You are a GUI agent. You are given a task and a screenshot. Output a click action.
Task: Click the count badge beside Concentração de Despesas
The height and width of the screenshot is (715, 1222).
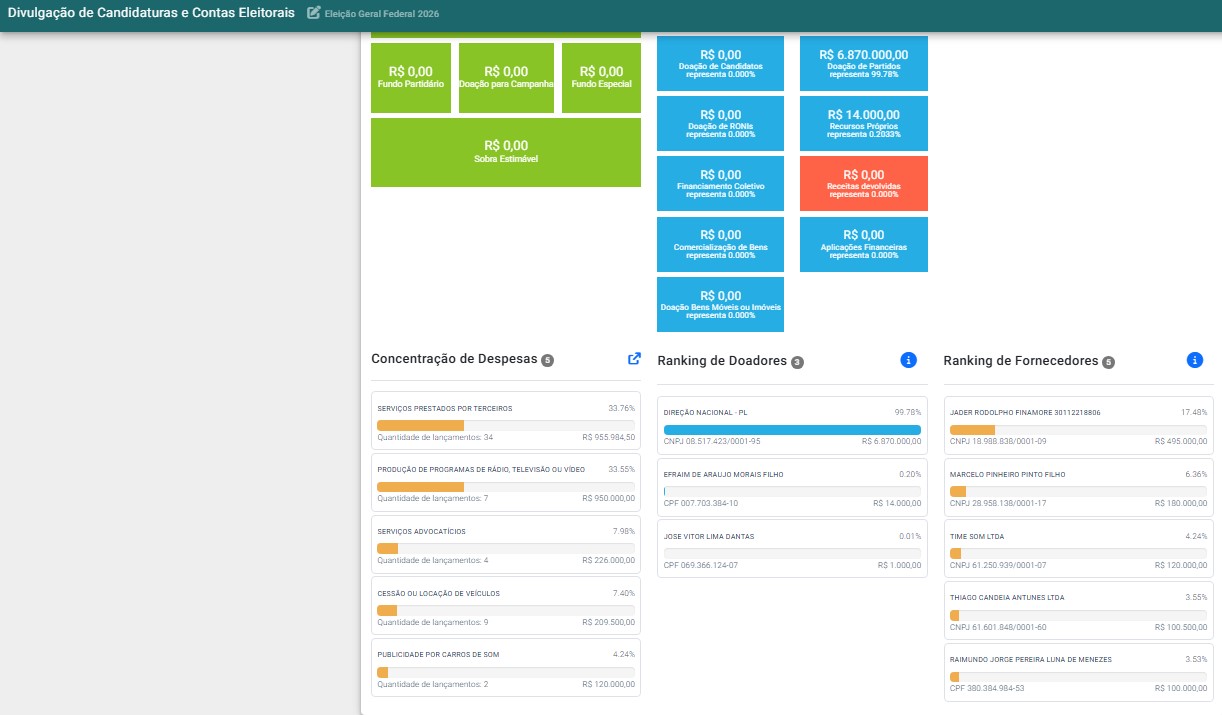pyautogui.click(x=547, y=360)
